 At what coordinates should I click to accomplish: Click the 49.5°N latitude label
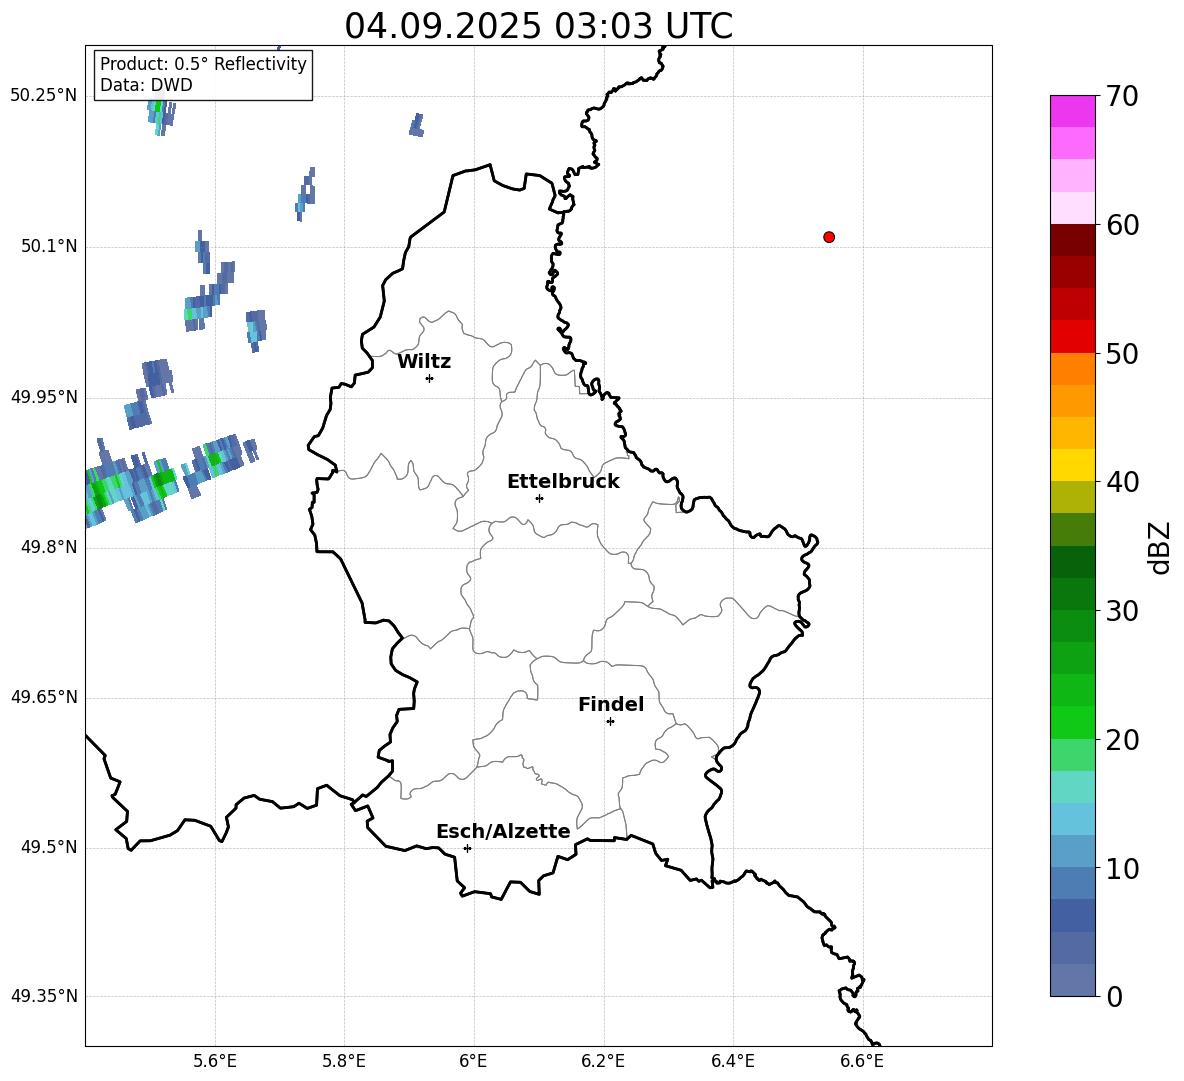[49, 847]
